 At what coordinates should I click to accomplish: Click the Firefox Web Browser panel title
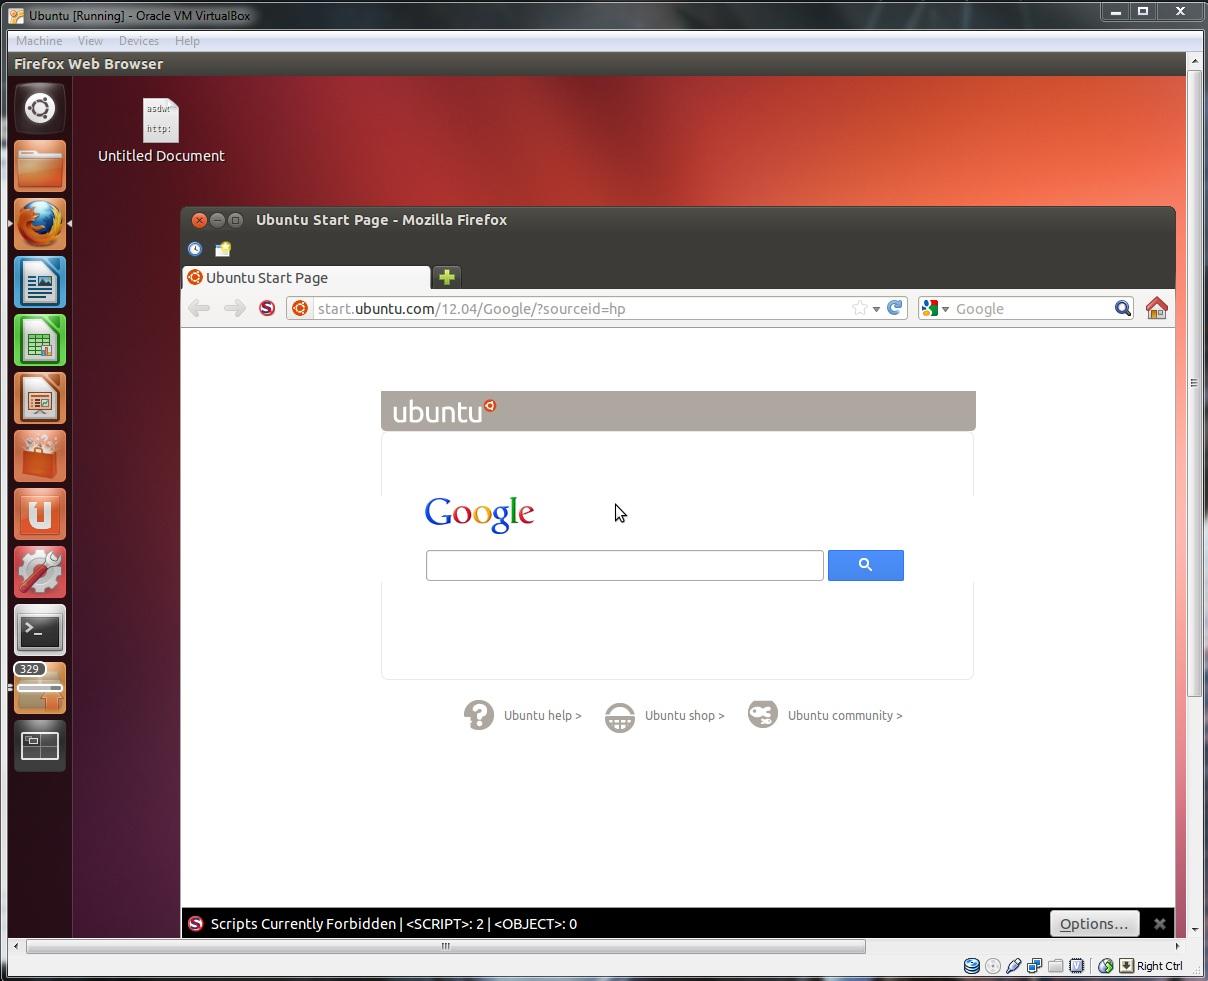click(x=89, y=64)
